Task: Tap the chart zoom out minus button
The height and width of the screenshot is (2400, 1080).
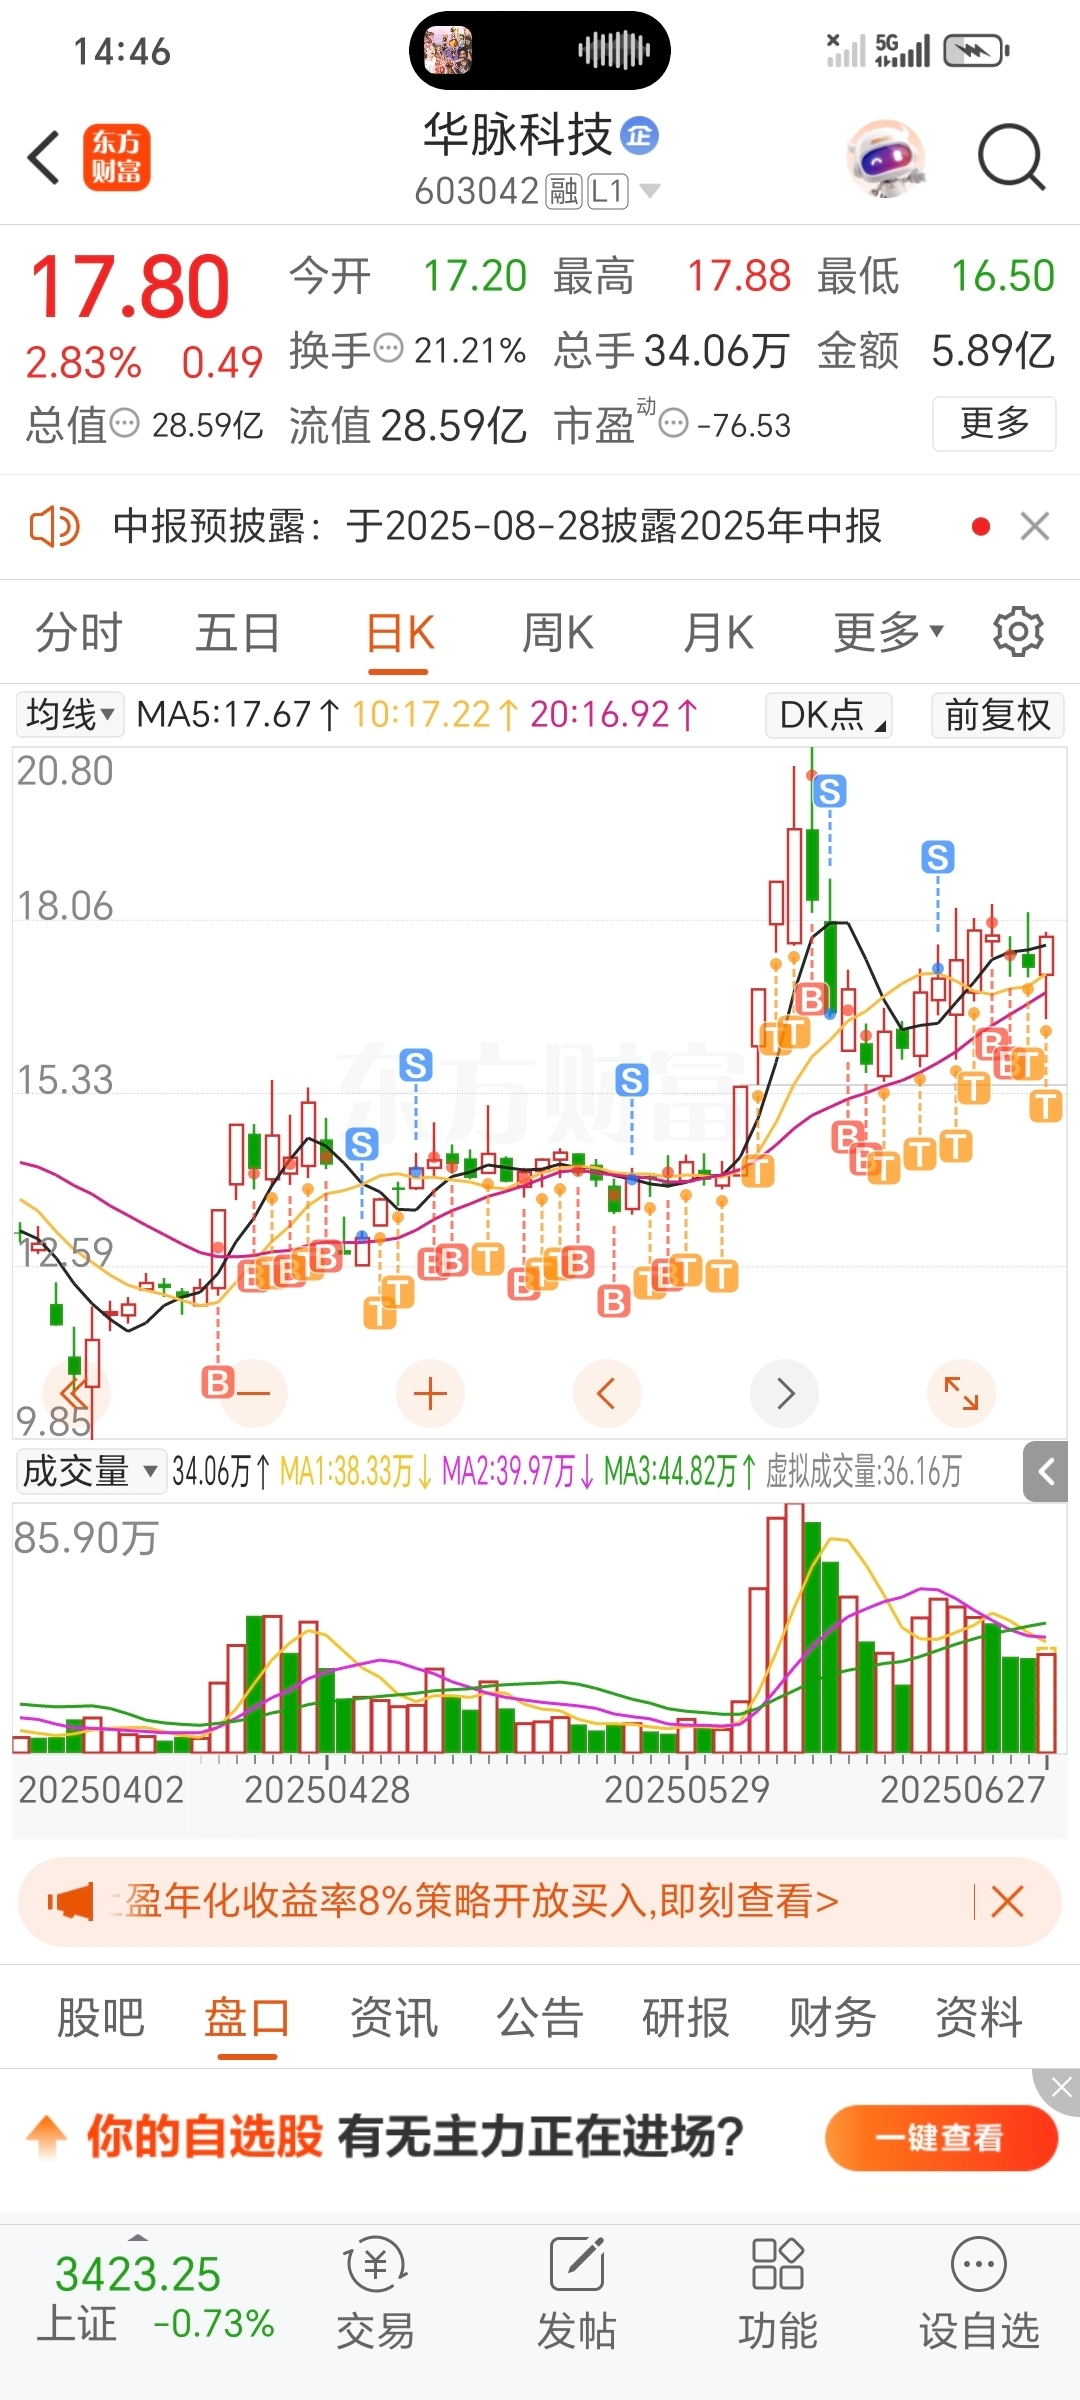Action: (x=254, y=1394)
